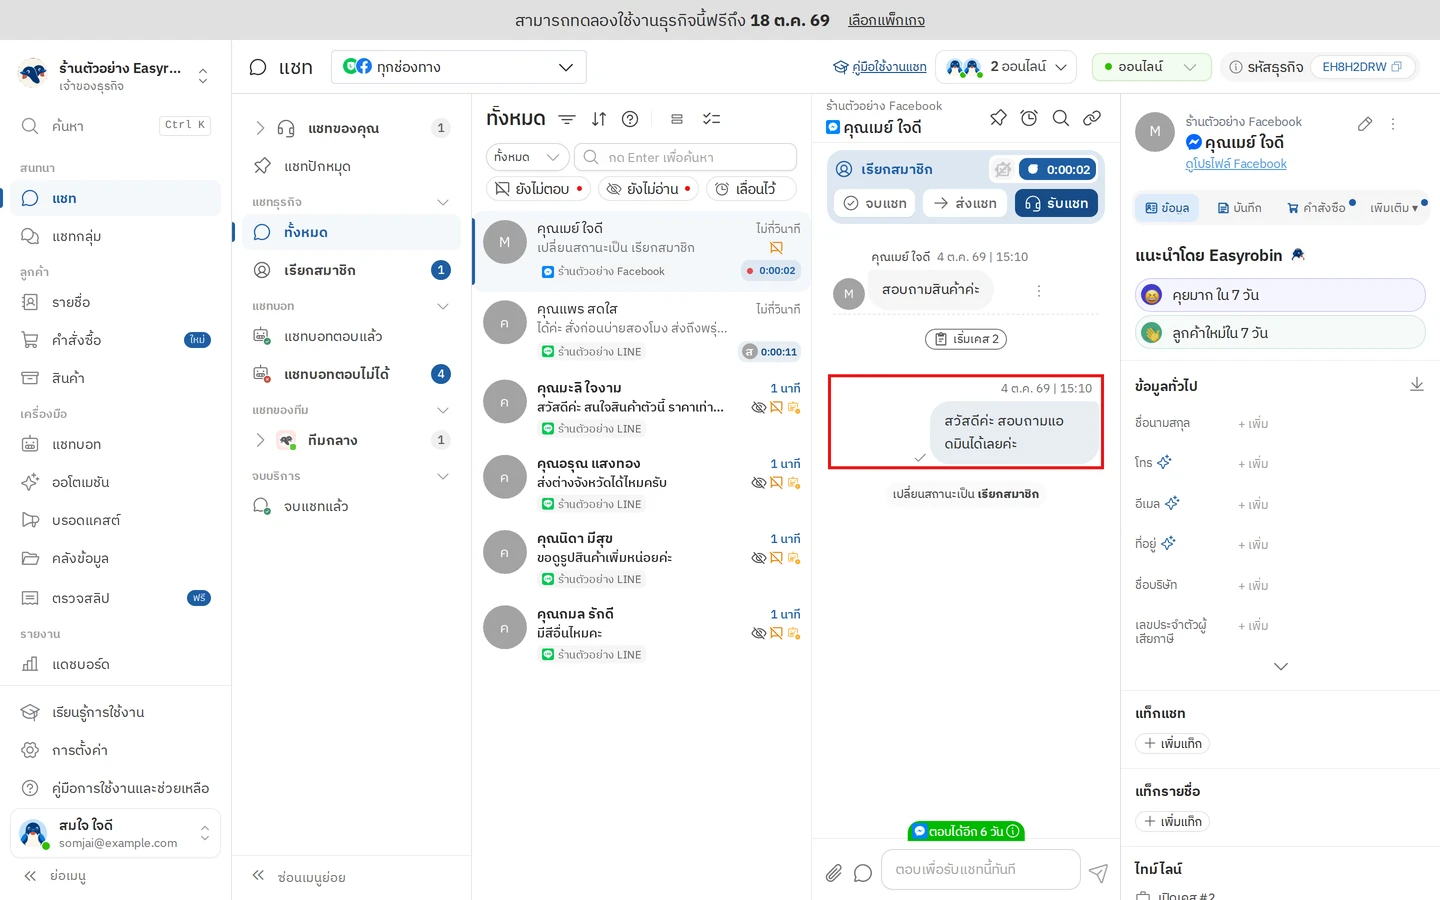Open the filter icon beside the ทั้งหมด heading
The image size is (1440, 900).
[567, 119]
